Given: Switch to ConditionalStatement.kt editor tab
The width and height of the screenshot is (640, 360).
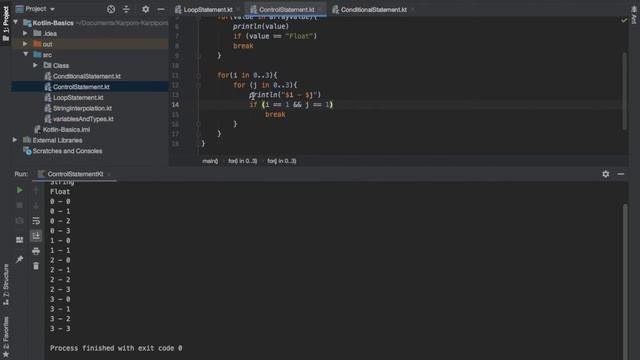Looking at the screenshot, I should pos(373,9).
